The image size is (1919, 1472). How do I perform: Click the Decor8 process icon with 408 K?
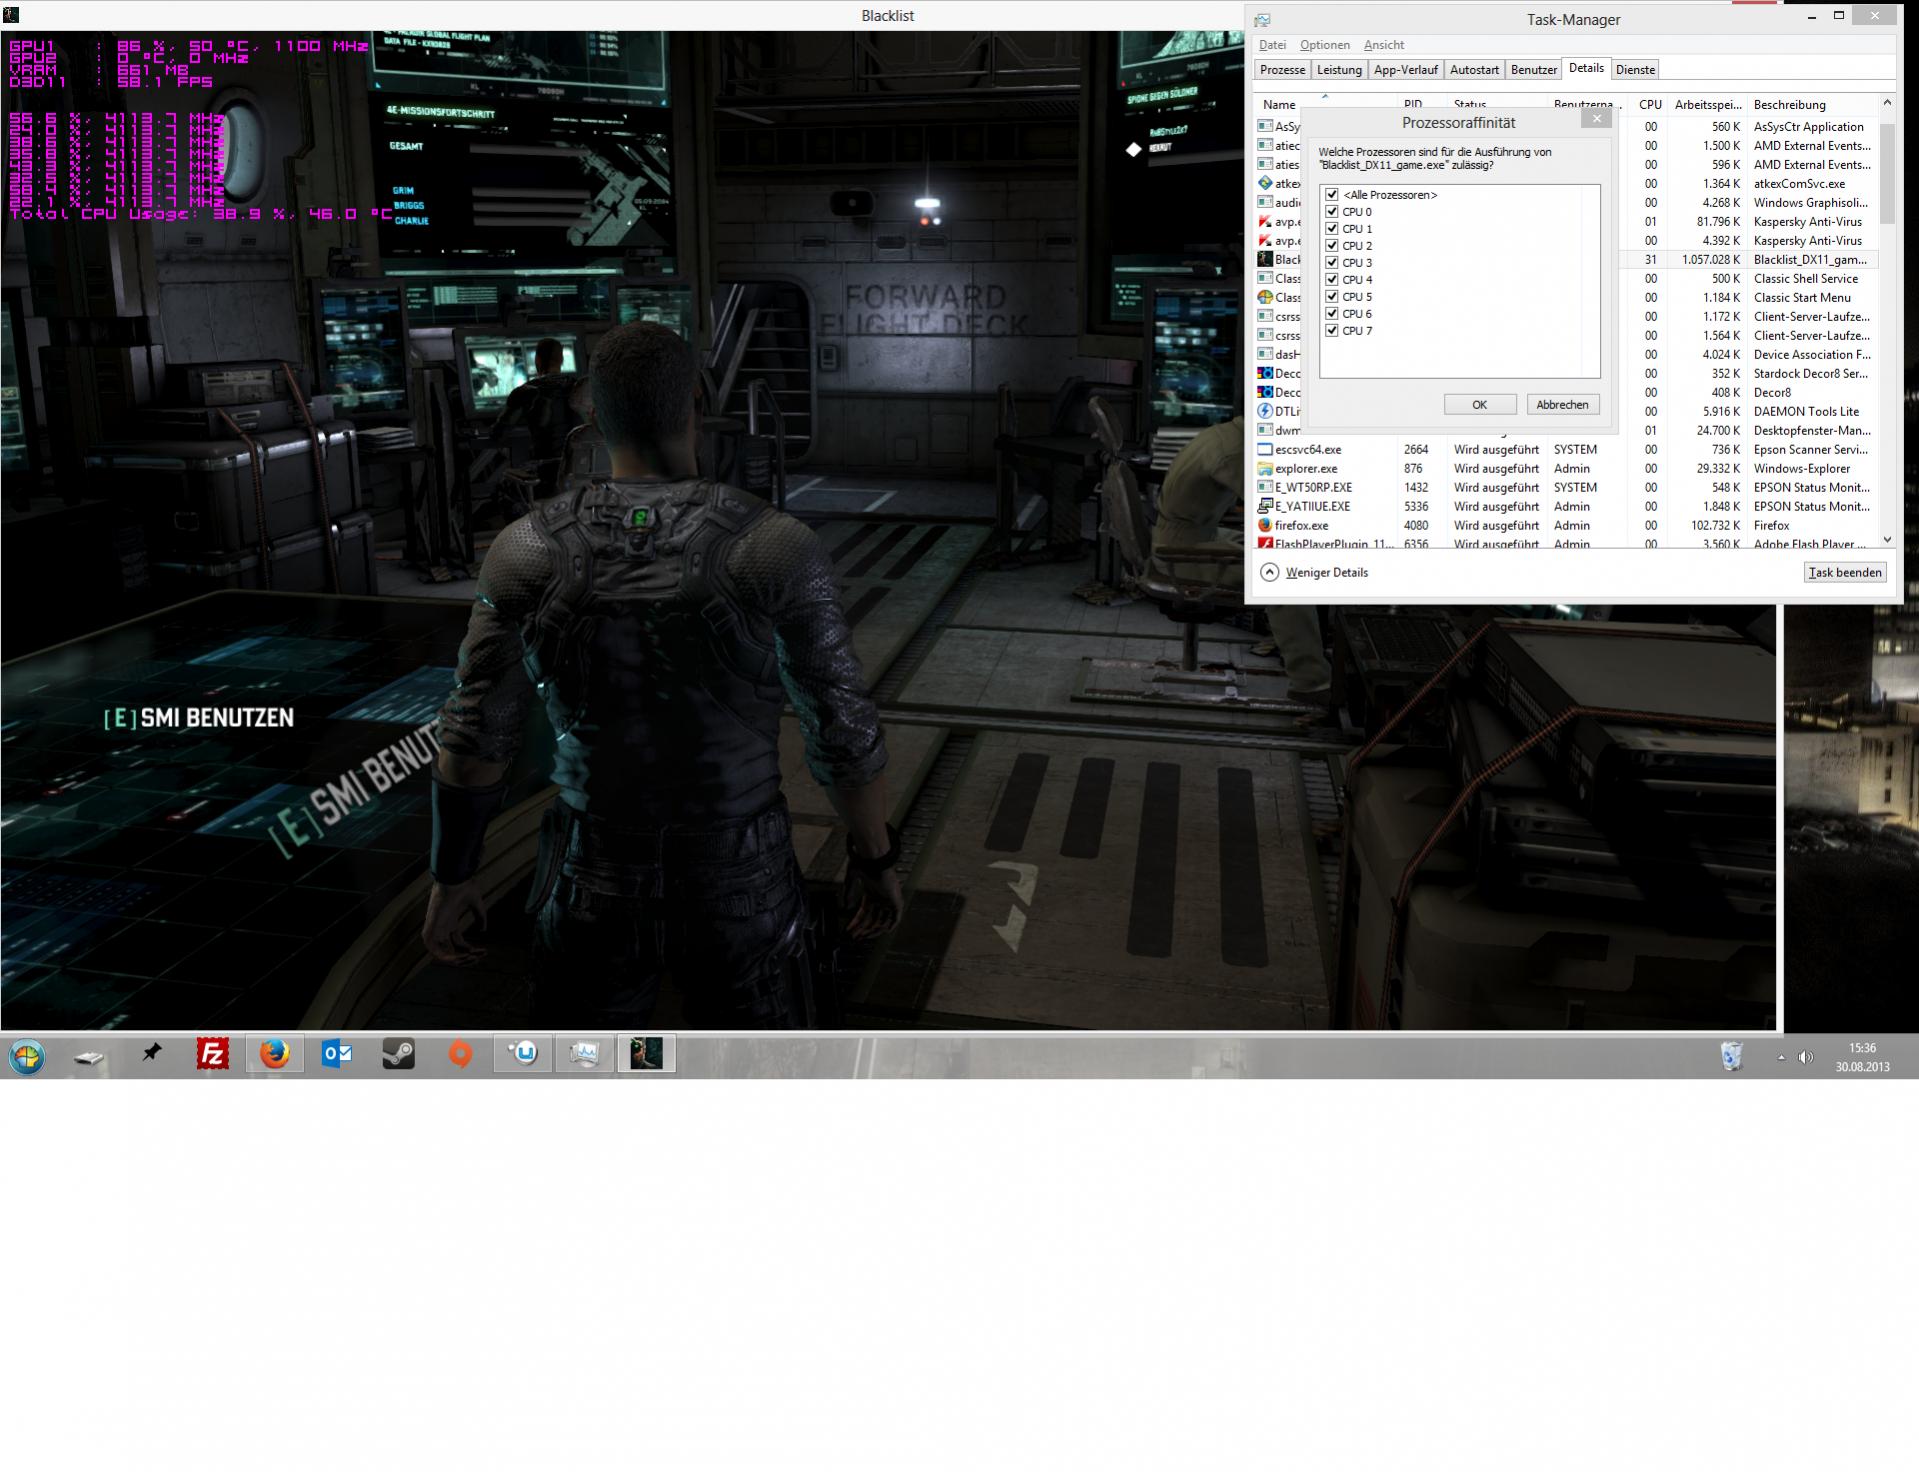(x=1265, y=393)
